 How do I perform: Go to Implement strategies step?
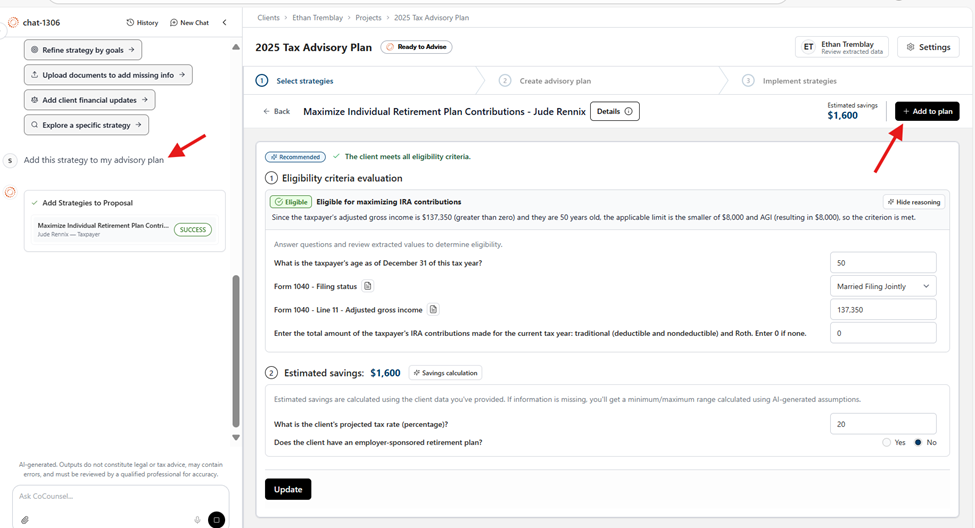tap(798, 81)
